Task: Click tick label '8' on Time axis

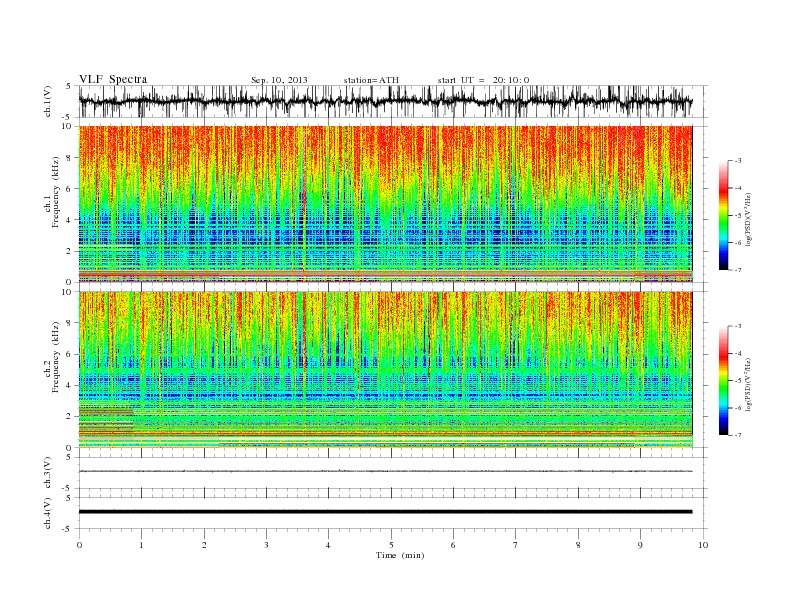Action: [578, 545]
